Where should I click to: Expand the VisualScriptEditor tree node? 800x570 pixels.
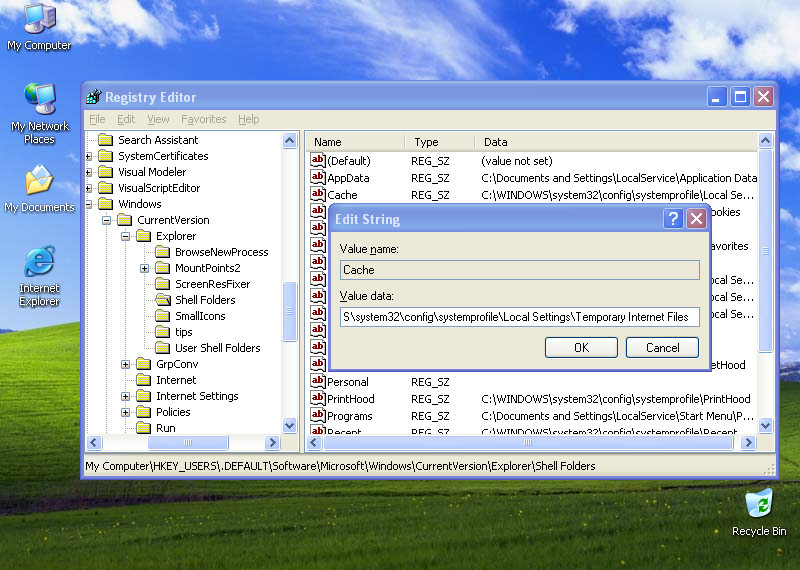point(89,188)
